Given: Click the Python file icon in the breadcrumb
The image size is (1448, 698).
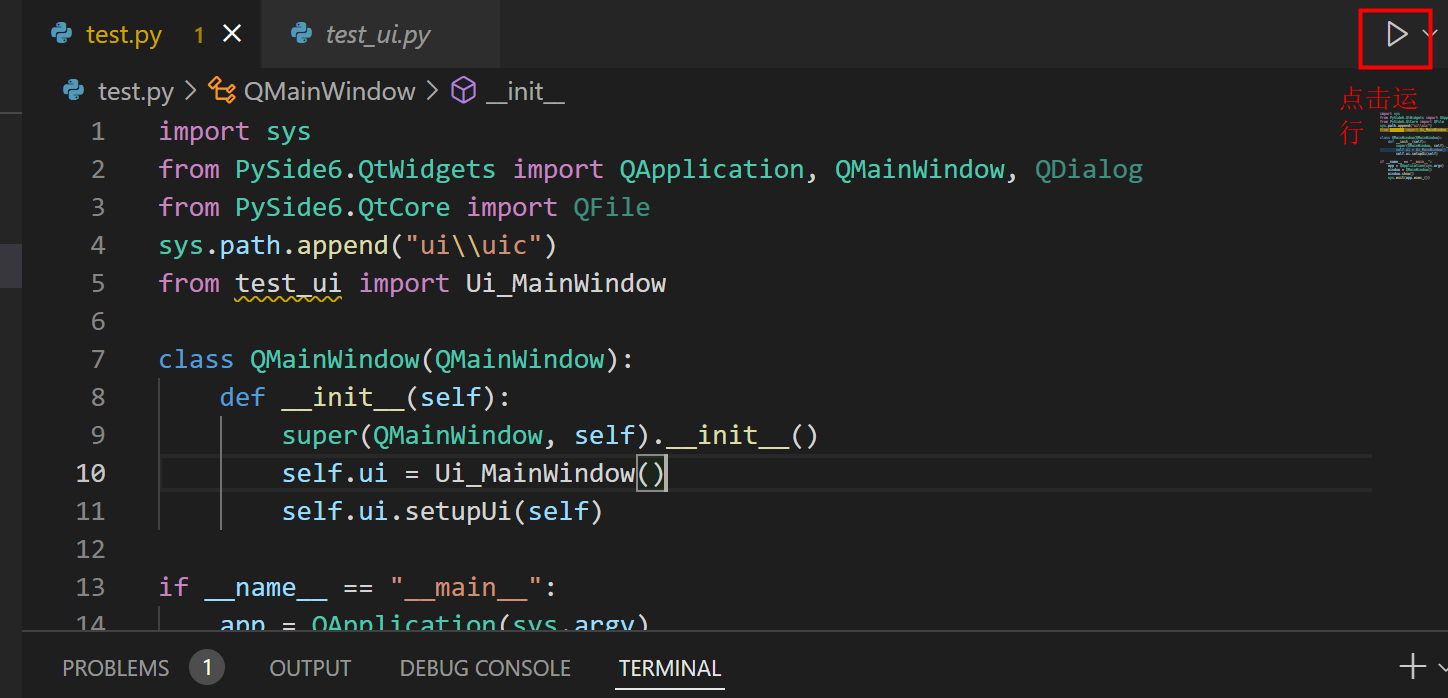Looking at the screenshot, I should tap(73, 91).
